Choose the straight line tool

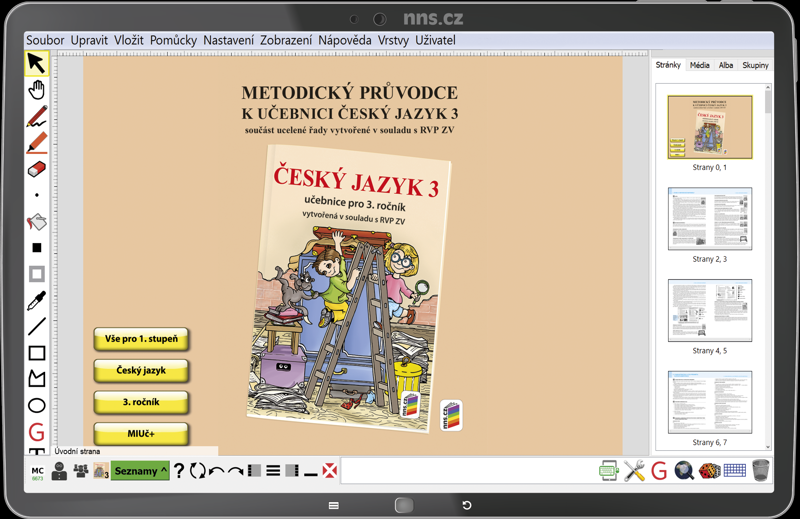pyautogui.click(x=37, y=327)
